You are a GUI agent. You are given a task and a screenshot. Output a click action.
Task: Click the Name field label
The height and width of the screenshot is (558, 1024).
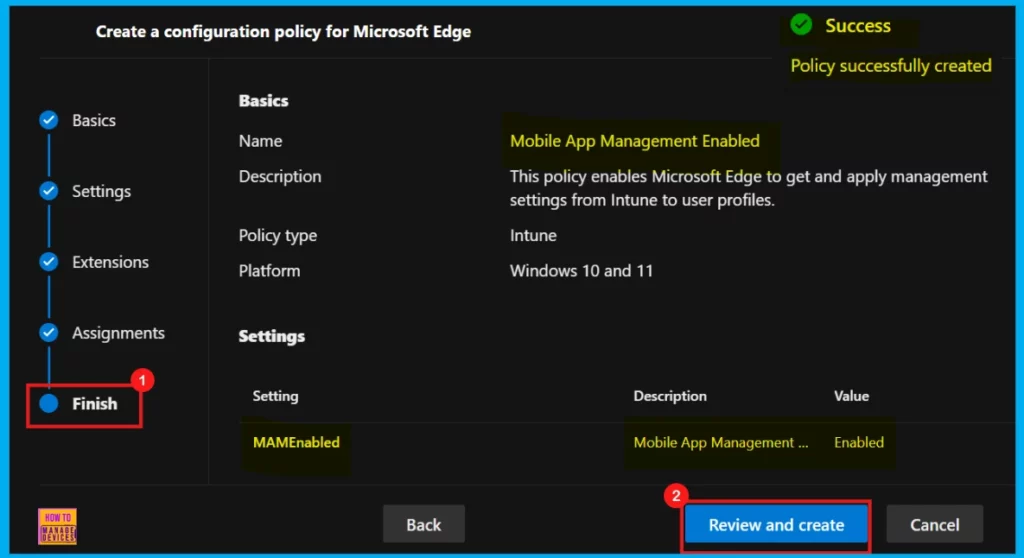coord(261,141)
